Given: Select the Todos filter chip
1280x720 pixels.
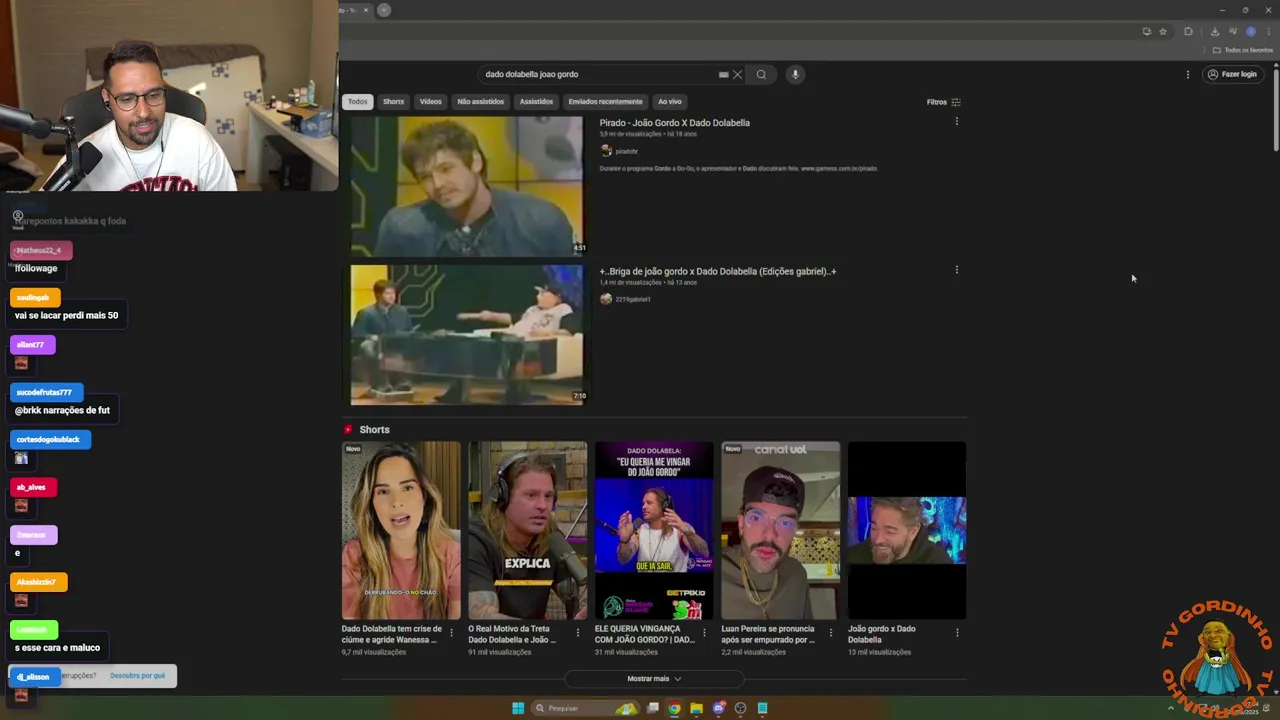Looking at the screenshot, I should (357, 101).
